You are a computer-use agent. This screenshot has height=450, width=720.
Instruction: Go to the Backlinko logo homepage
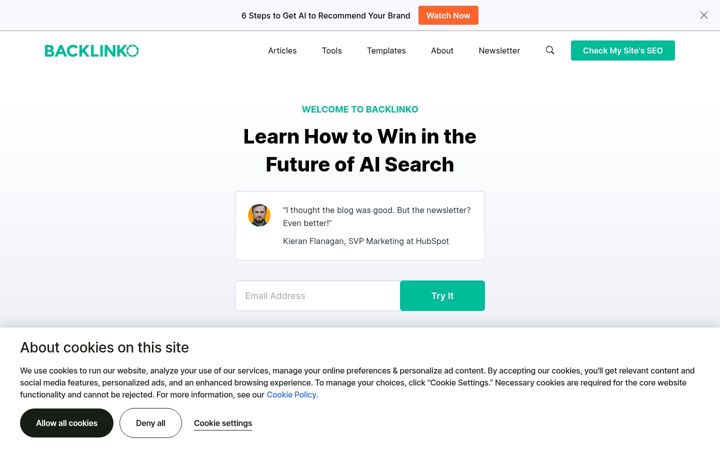click(x=91, y=51)
